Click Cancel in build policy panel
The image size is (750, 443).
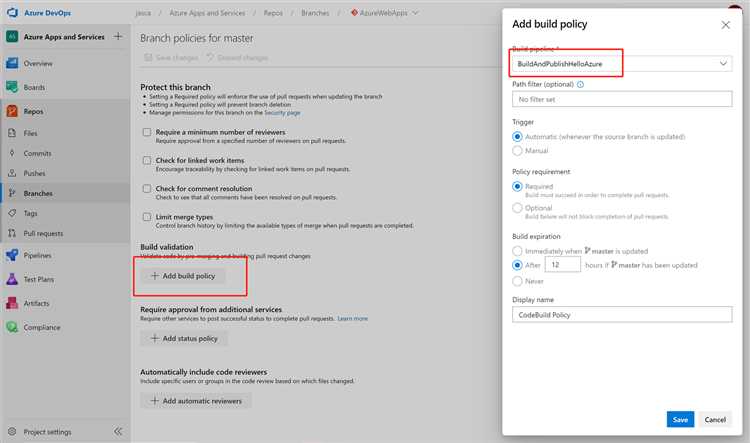tap(715, 420)
